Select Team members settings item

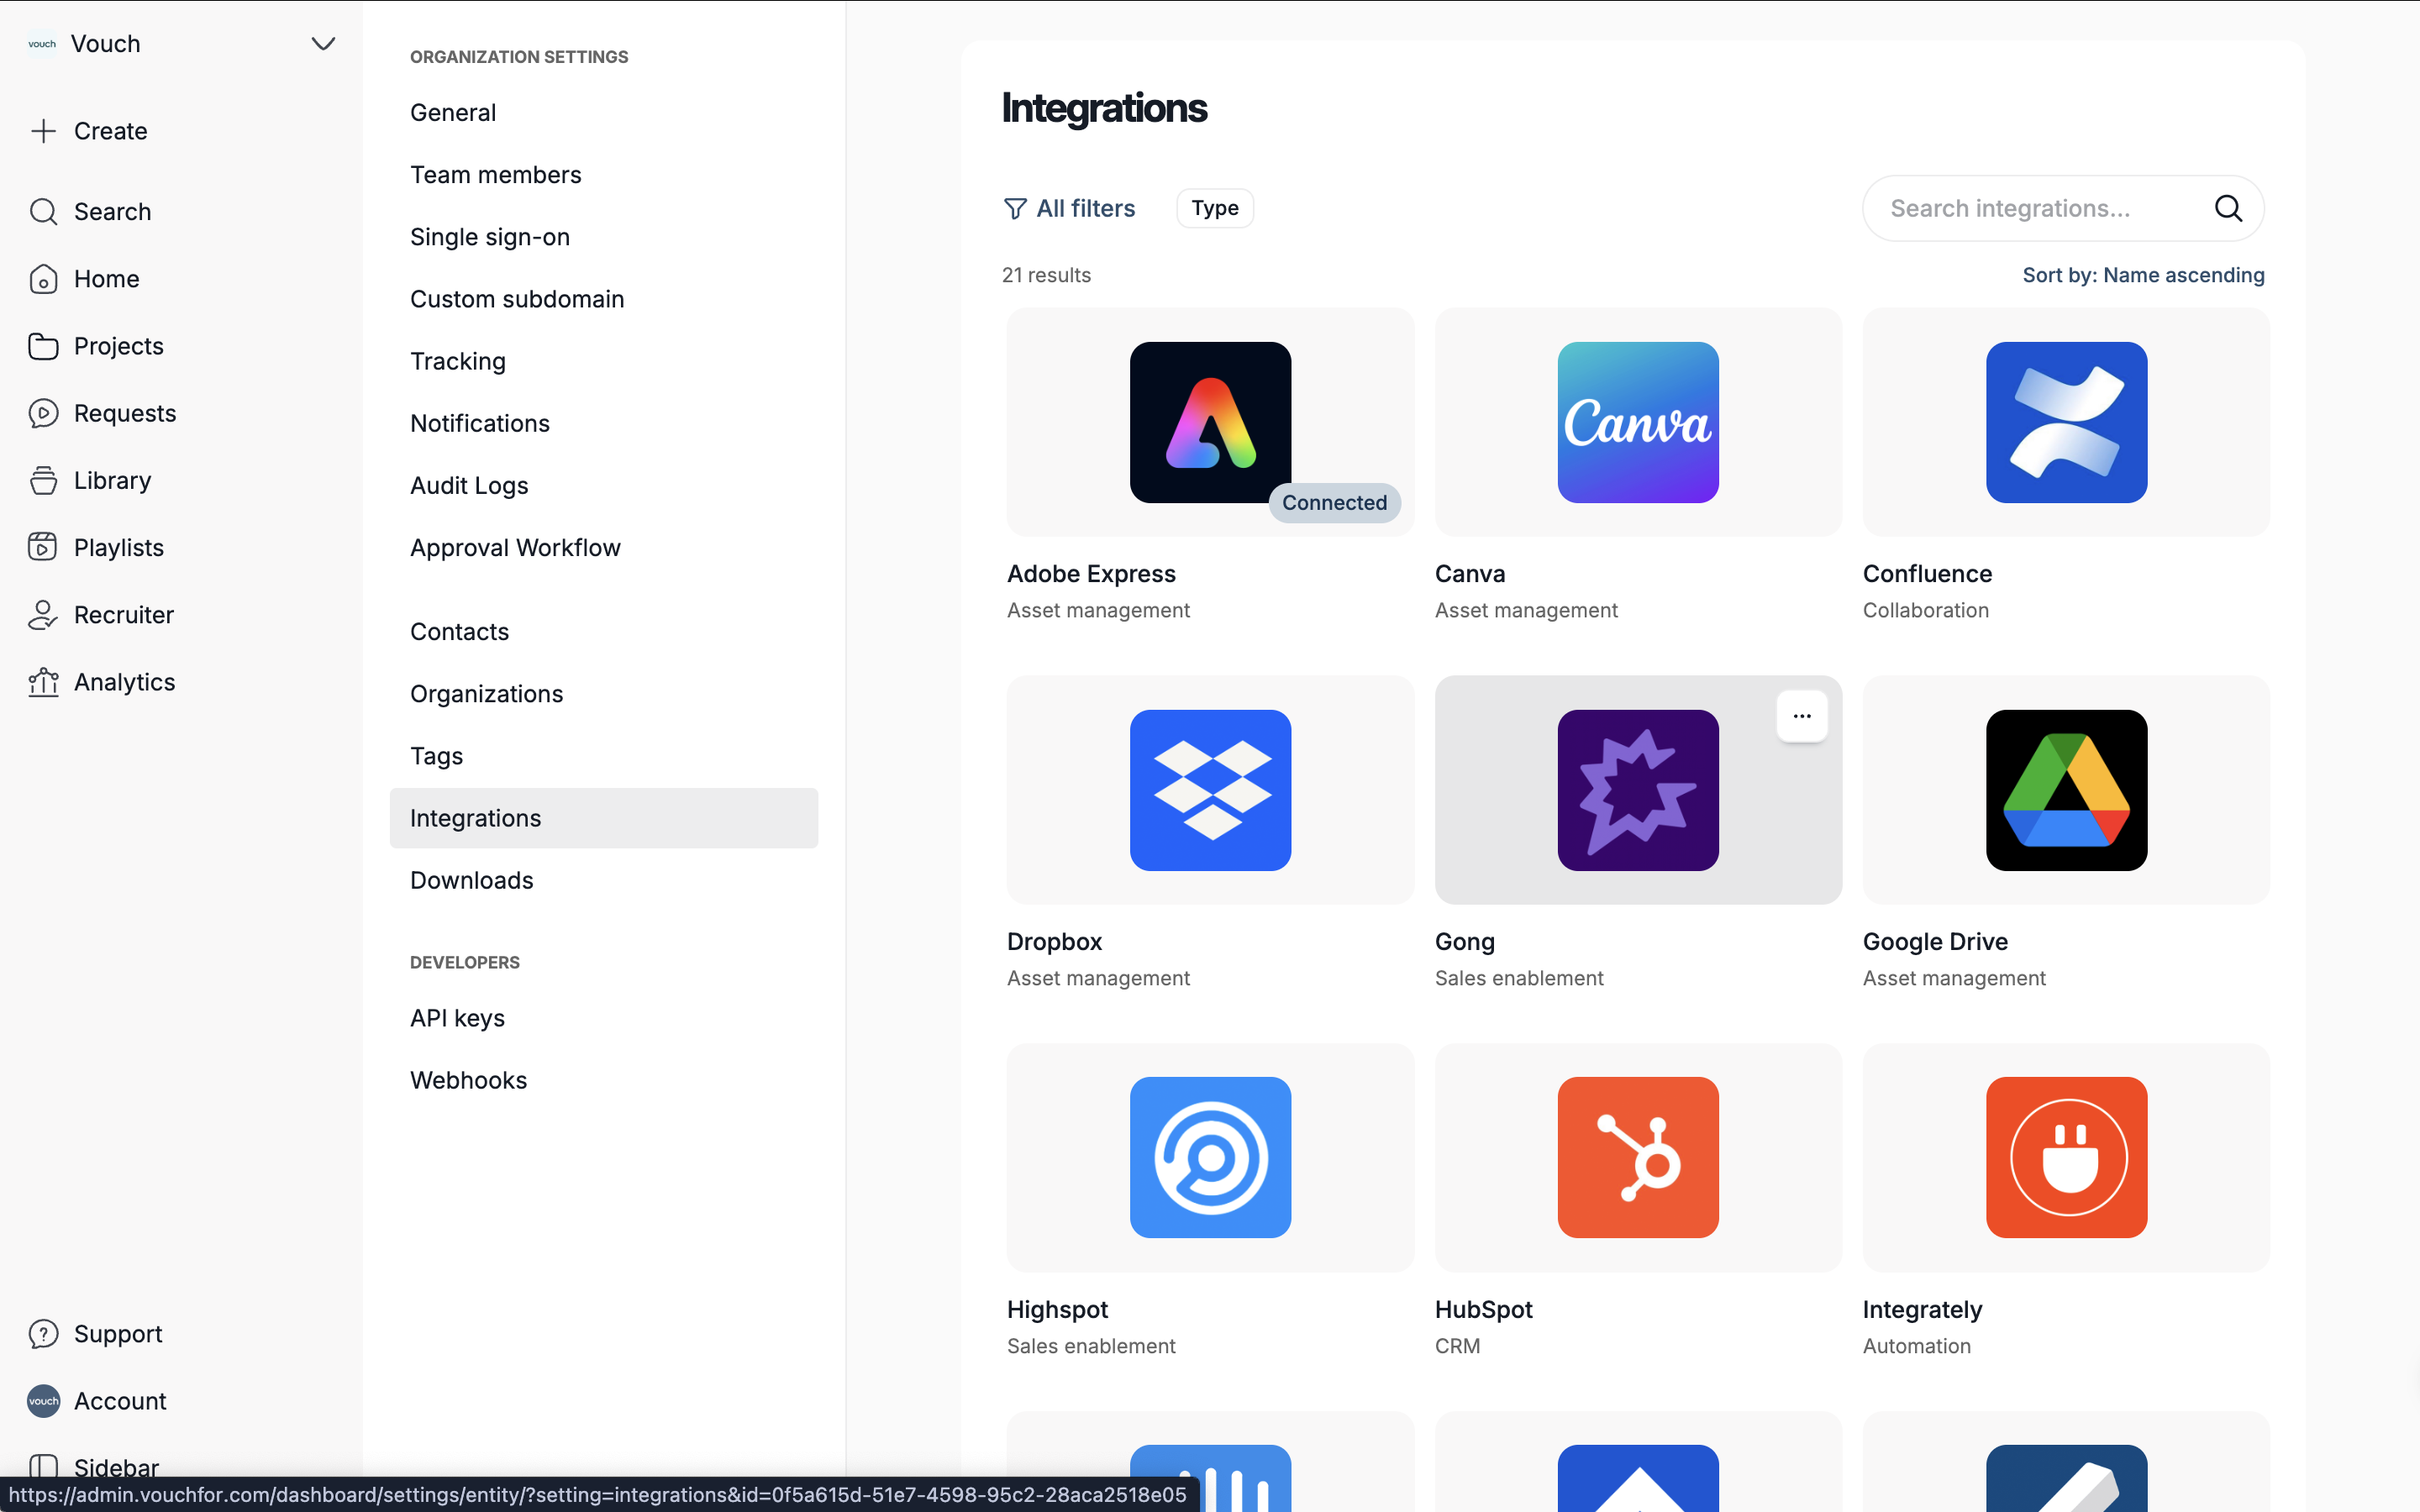click(495, 174)
